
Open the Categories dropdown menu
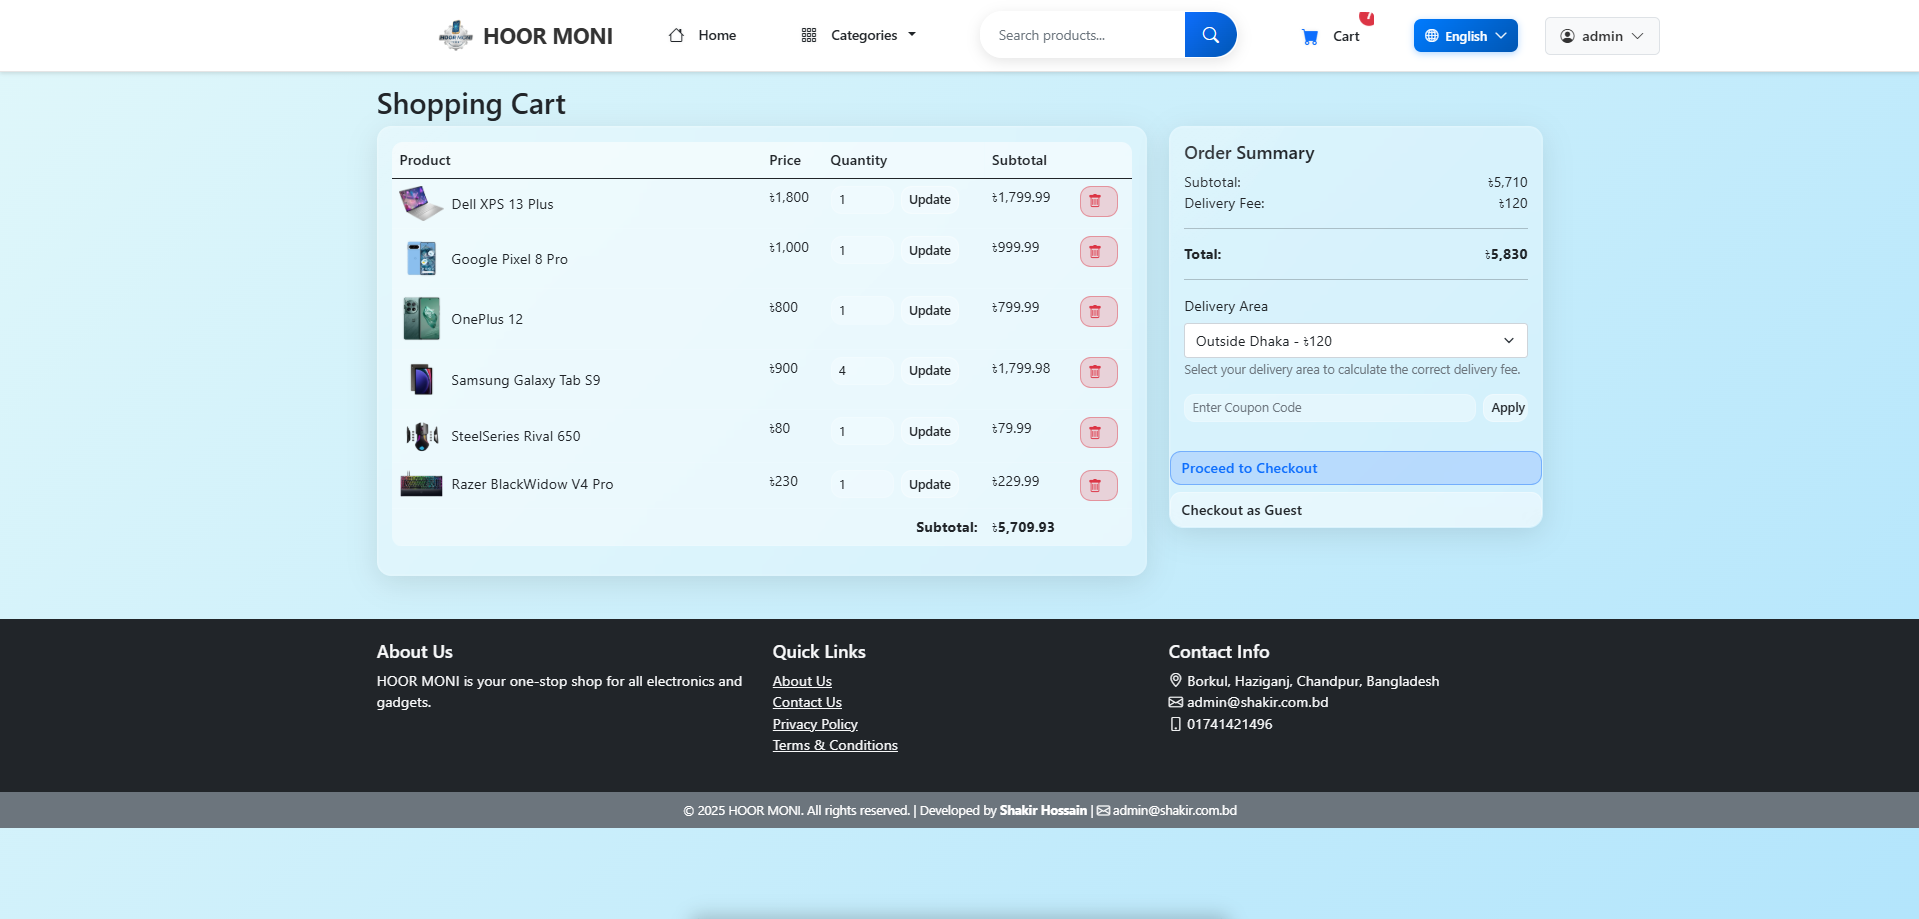point(858,35)
